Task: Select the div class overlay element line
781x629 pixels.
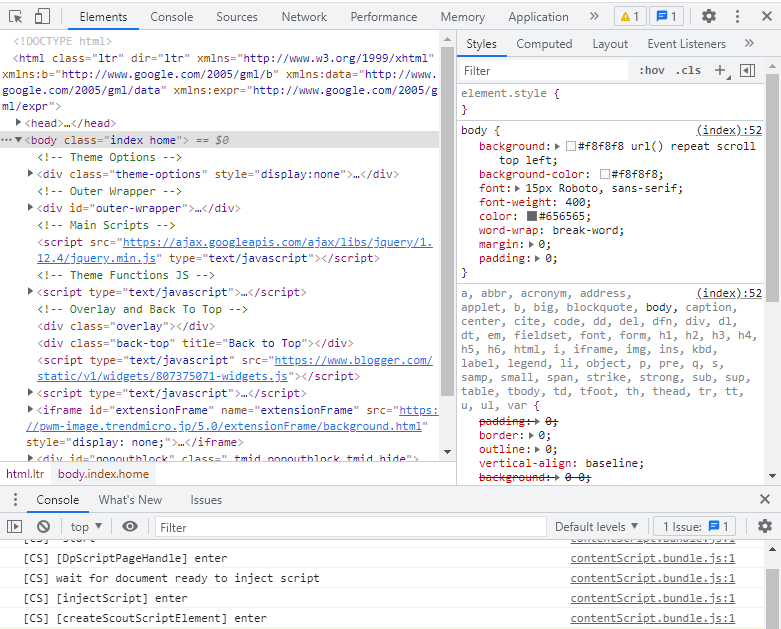Action: [126, 326]
